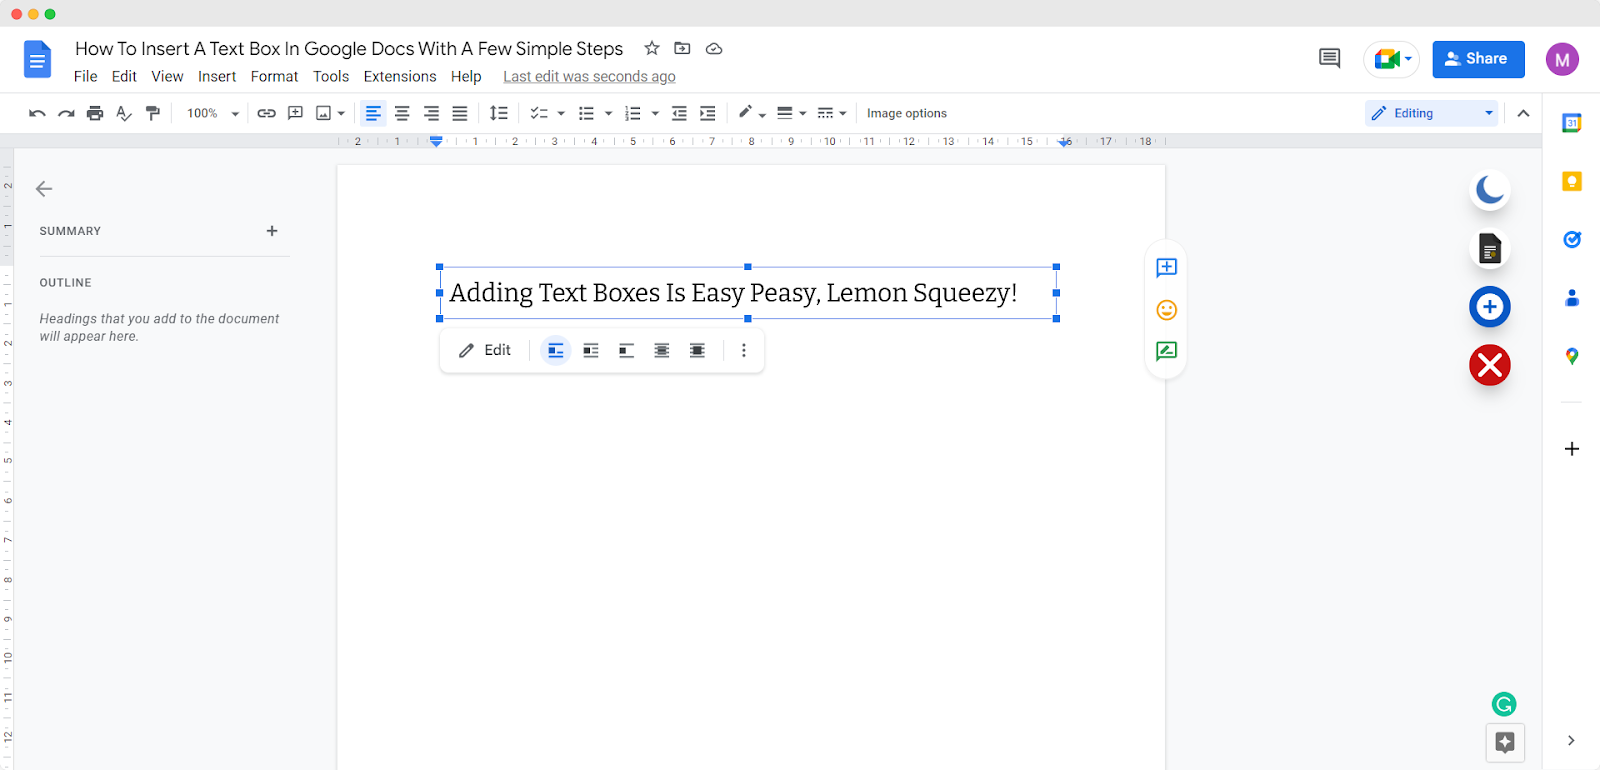Add a comment from the page margin
The width and height of the screenshot is (1600, 770).
coord(1166,267)
